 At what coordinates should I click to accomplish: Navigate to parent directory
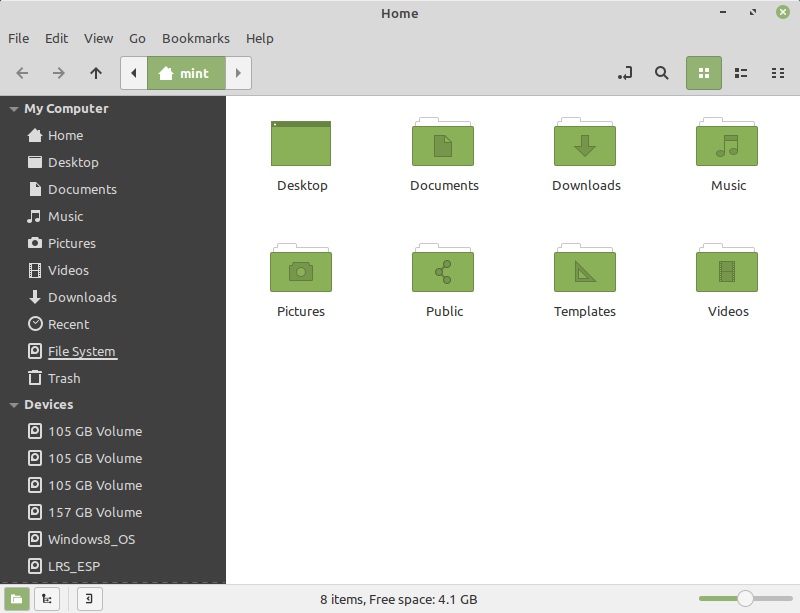tap(96, 73)
